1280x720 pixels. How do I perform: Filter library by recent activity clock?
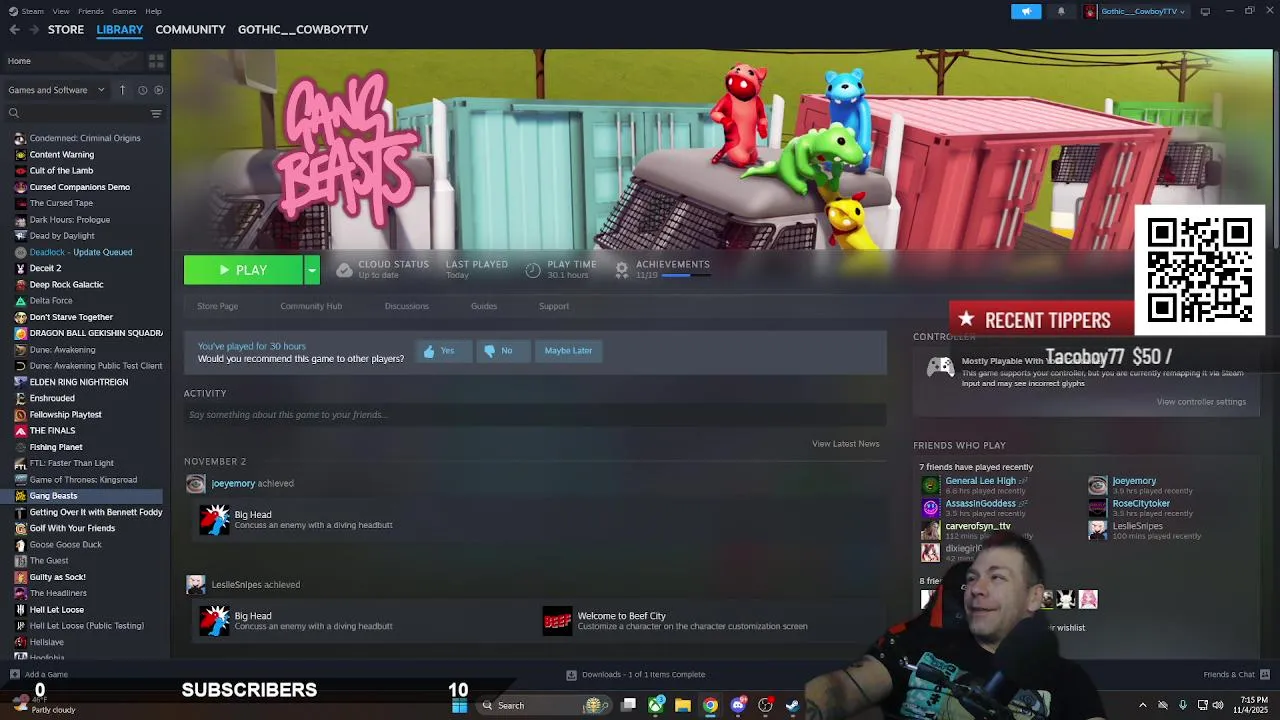pyautogui.click(x=142, y=90)
